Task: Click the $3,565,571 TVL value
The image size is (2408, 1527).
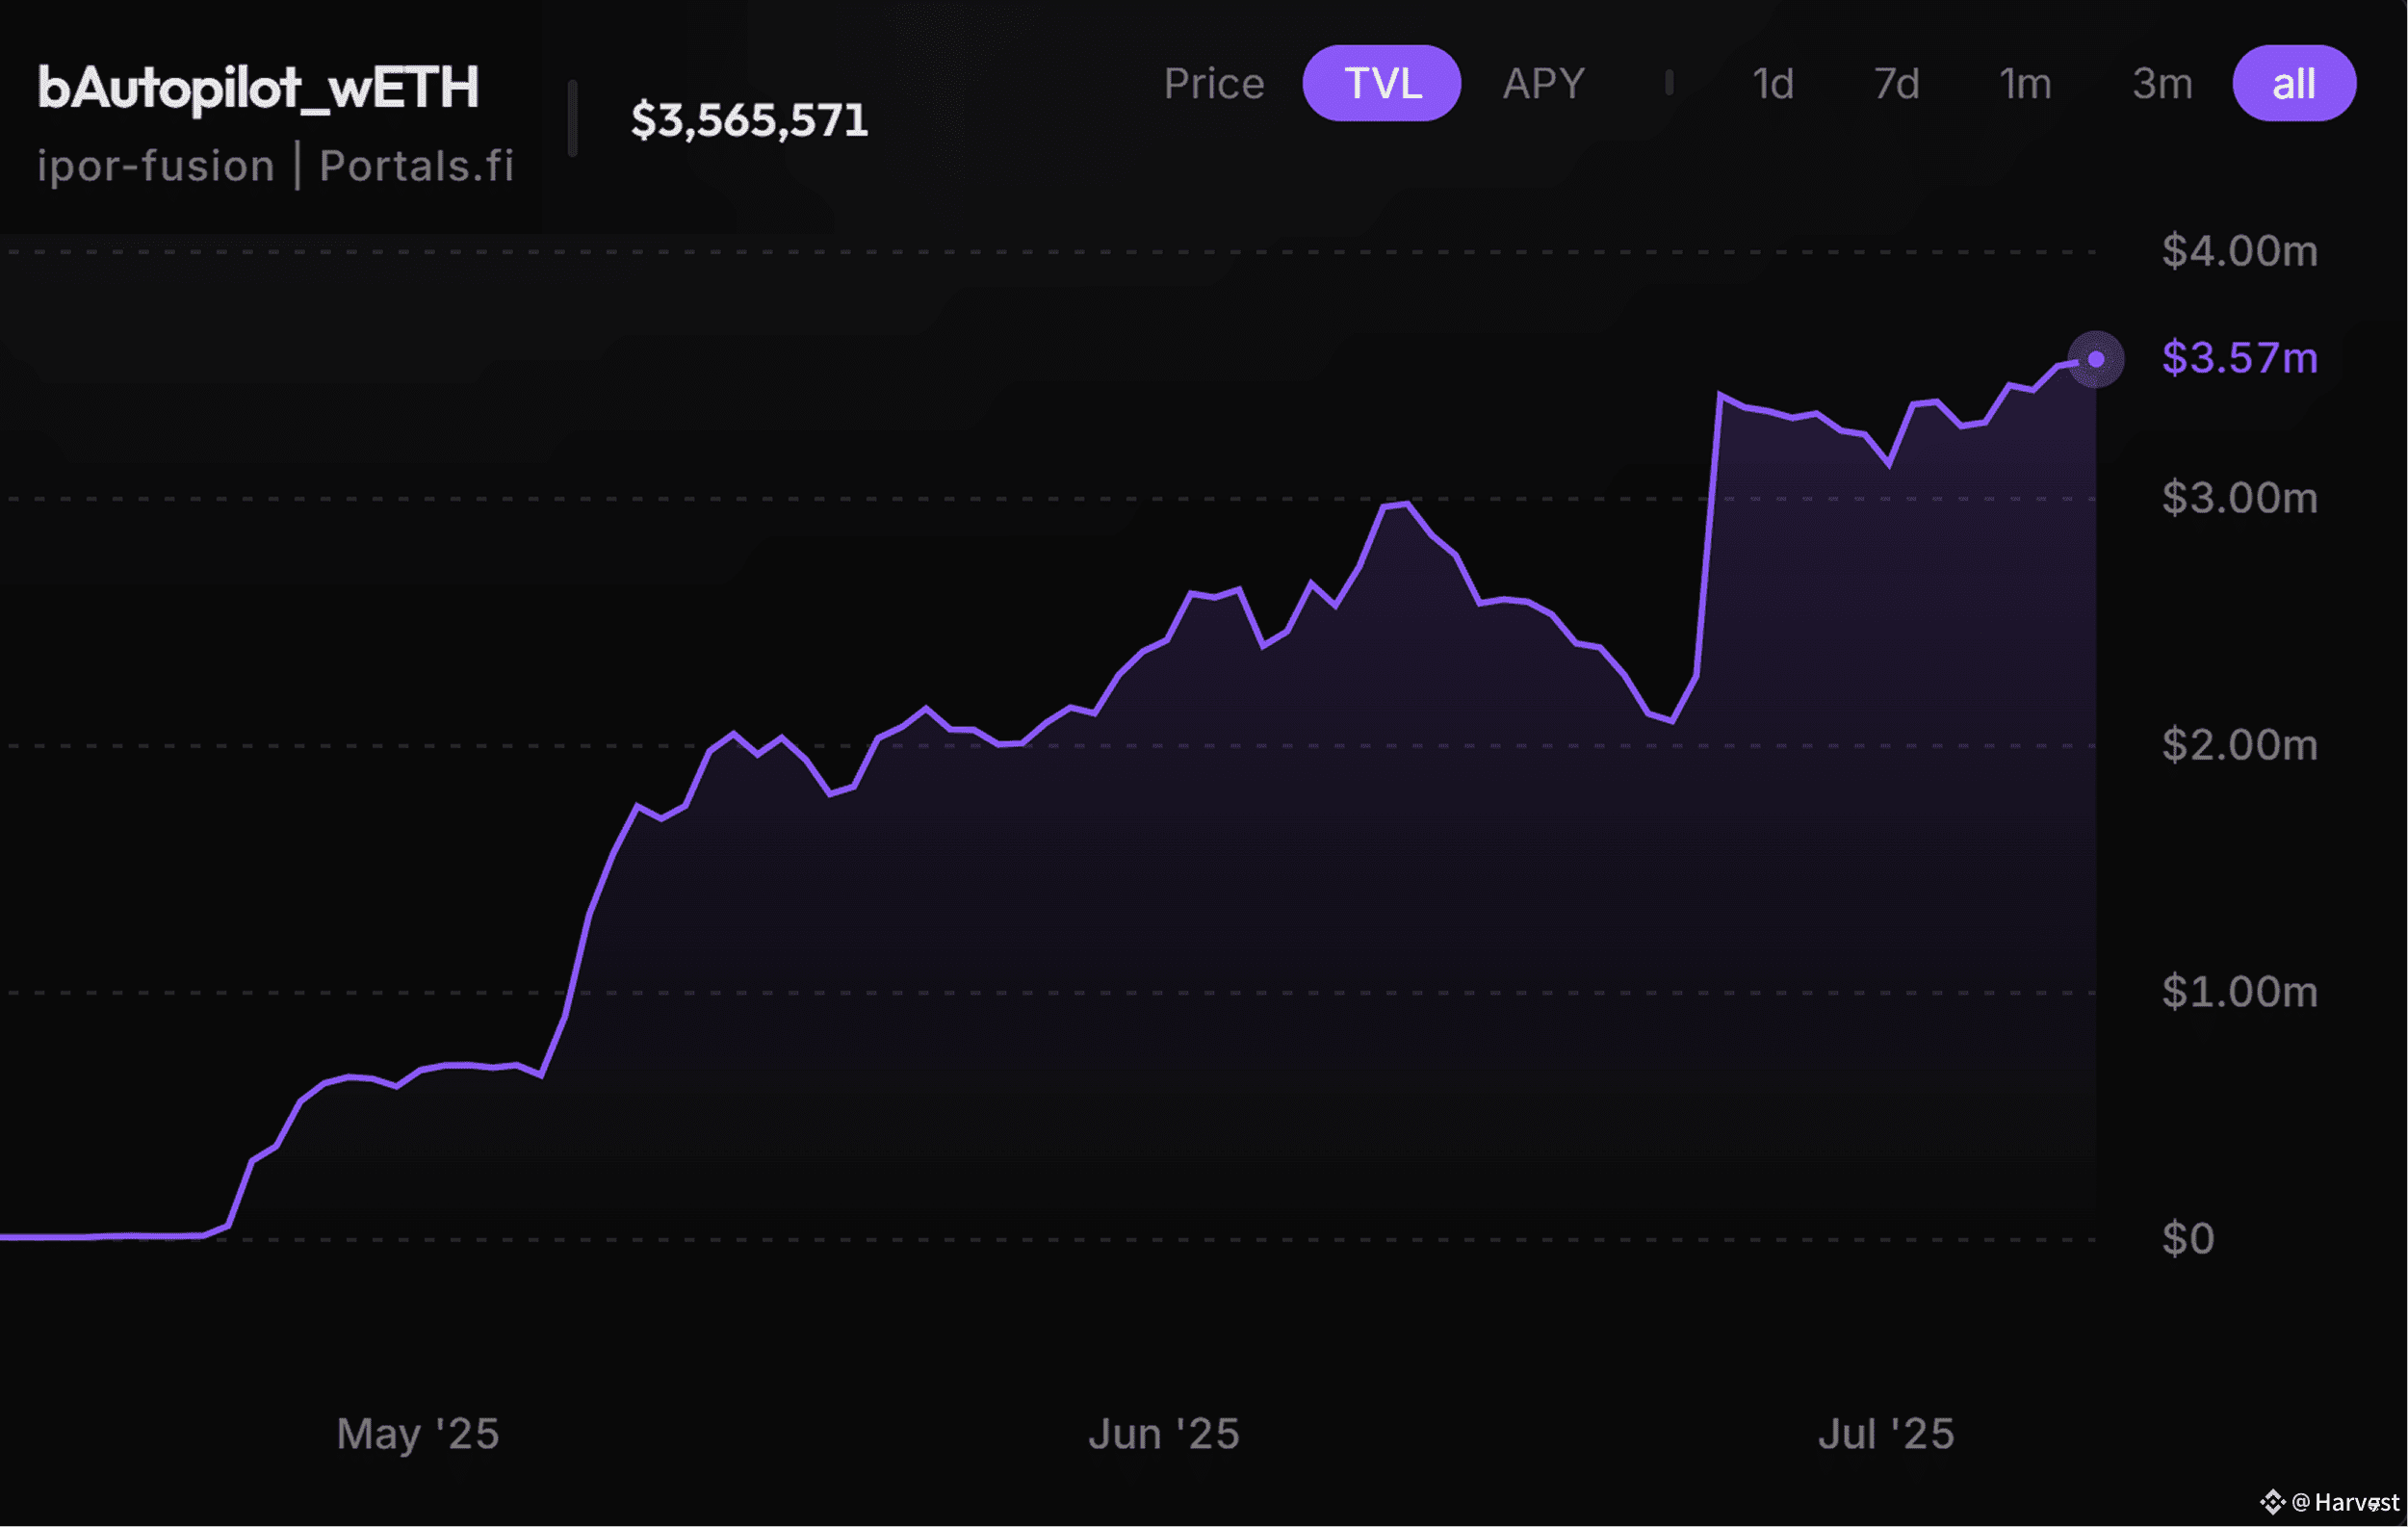Action: pyautogui.click(x=749, y=120)
